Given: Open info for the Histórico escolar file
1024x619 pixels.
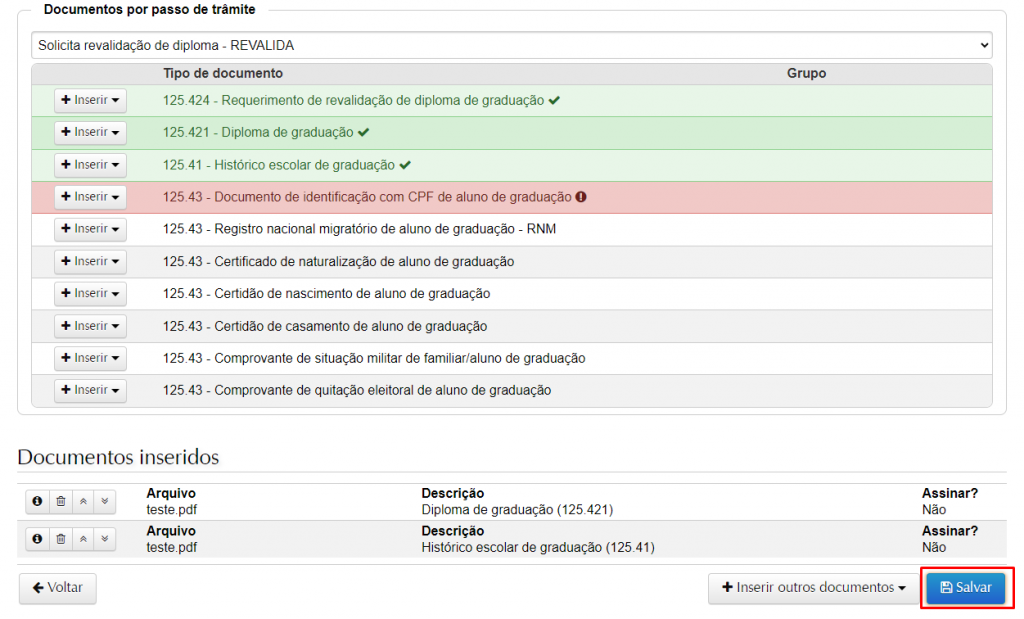Looking at the screenshot, I should pos(38,539).
